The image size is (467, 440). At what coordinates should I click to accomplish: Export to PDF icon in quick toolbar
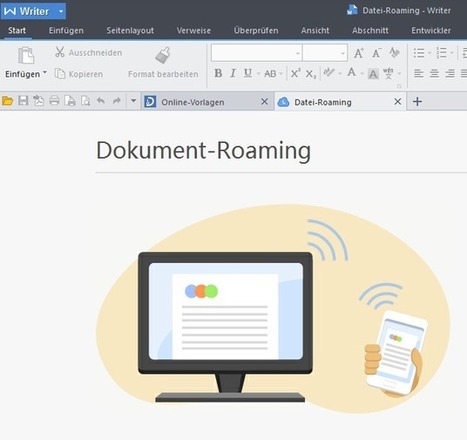click(38, 101)
